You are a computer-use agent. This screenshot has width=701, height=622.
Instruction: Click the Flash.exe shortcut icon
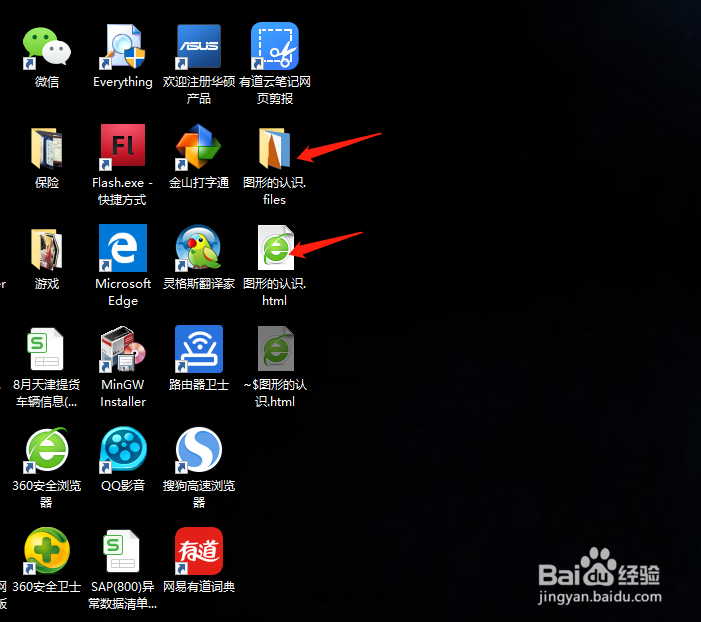[x=122, y=147]
